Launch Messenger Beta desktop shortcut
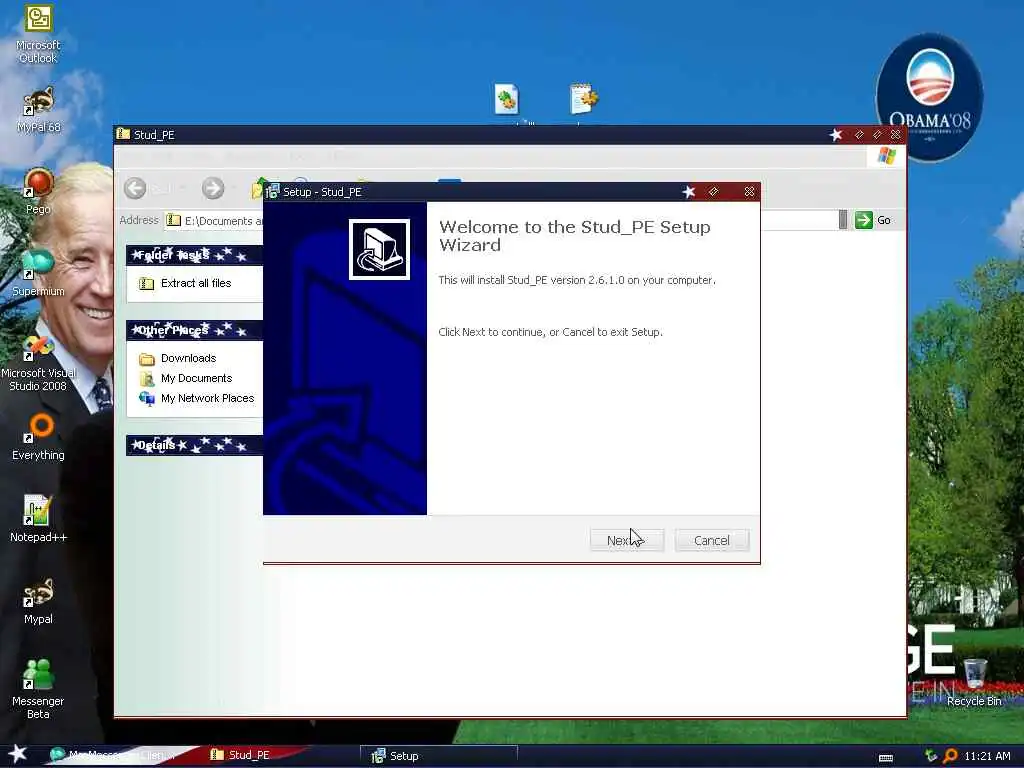 click(x=38, y=689)
